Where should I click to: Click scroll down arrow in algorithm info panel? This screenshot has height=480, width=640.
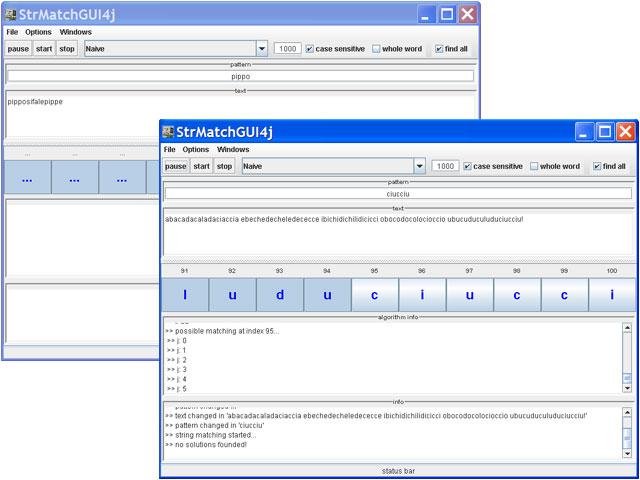627,388
